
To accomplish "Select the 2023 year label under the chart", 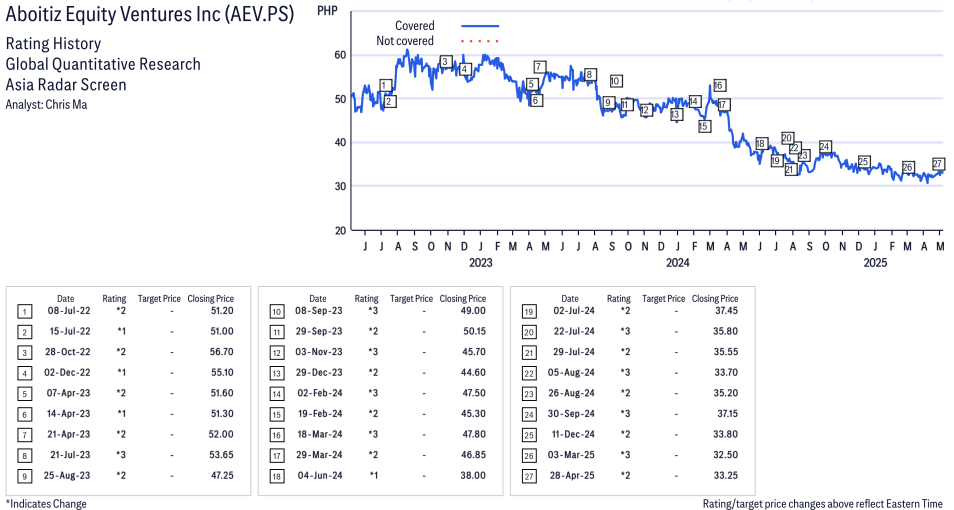I will click(481, 263).
